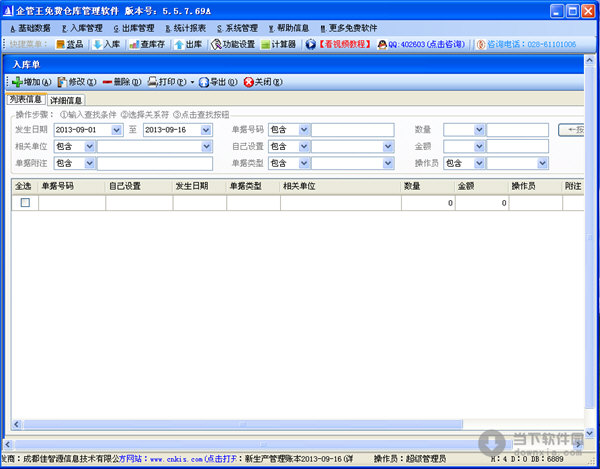Open the 基础数据 menu
Screen dimensions: 600x469
[x=30, y=28]
